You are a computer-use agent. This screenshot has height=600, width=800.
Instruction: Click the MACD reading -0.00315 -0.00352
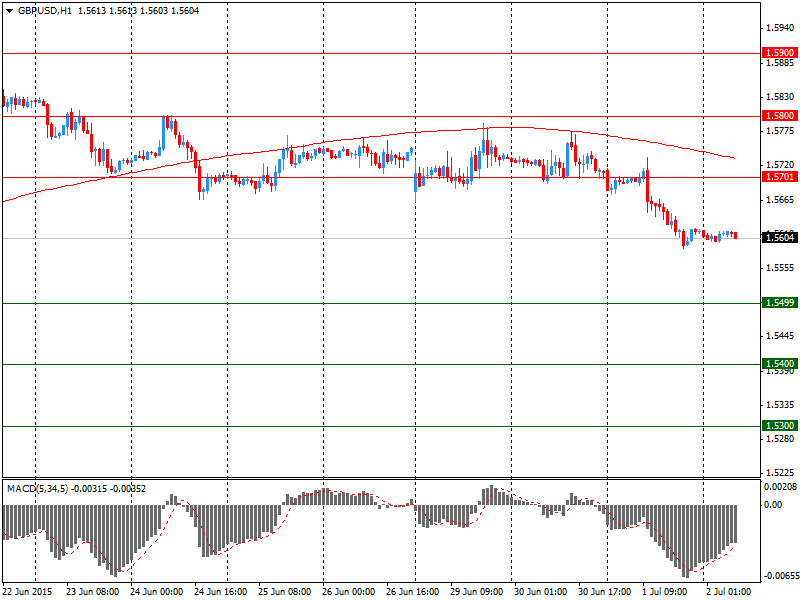[x=109, y=489]
